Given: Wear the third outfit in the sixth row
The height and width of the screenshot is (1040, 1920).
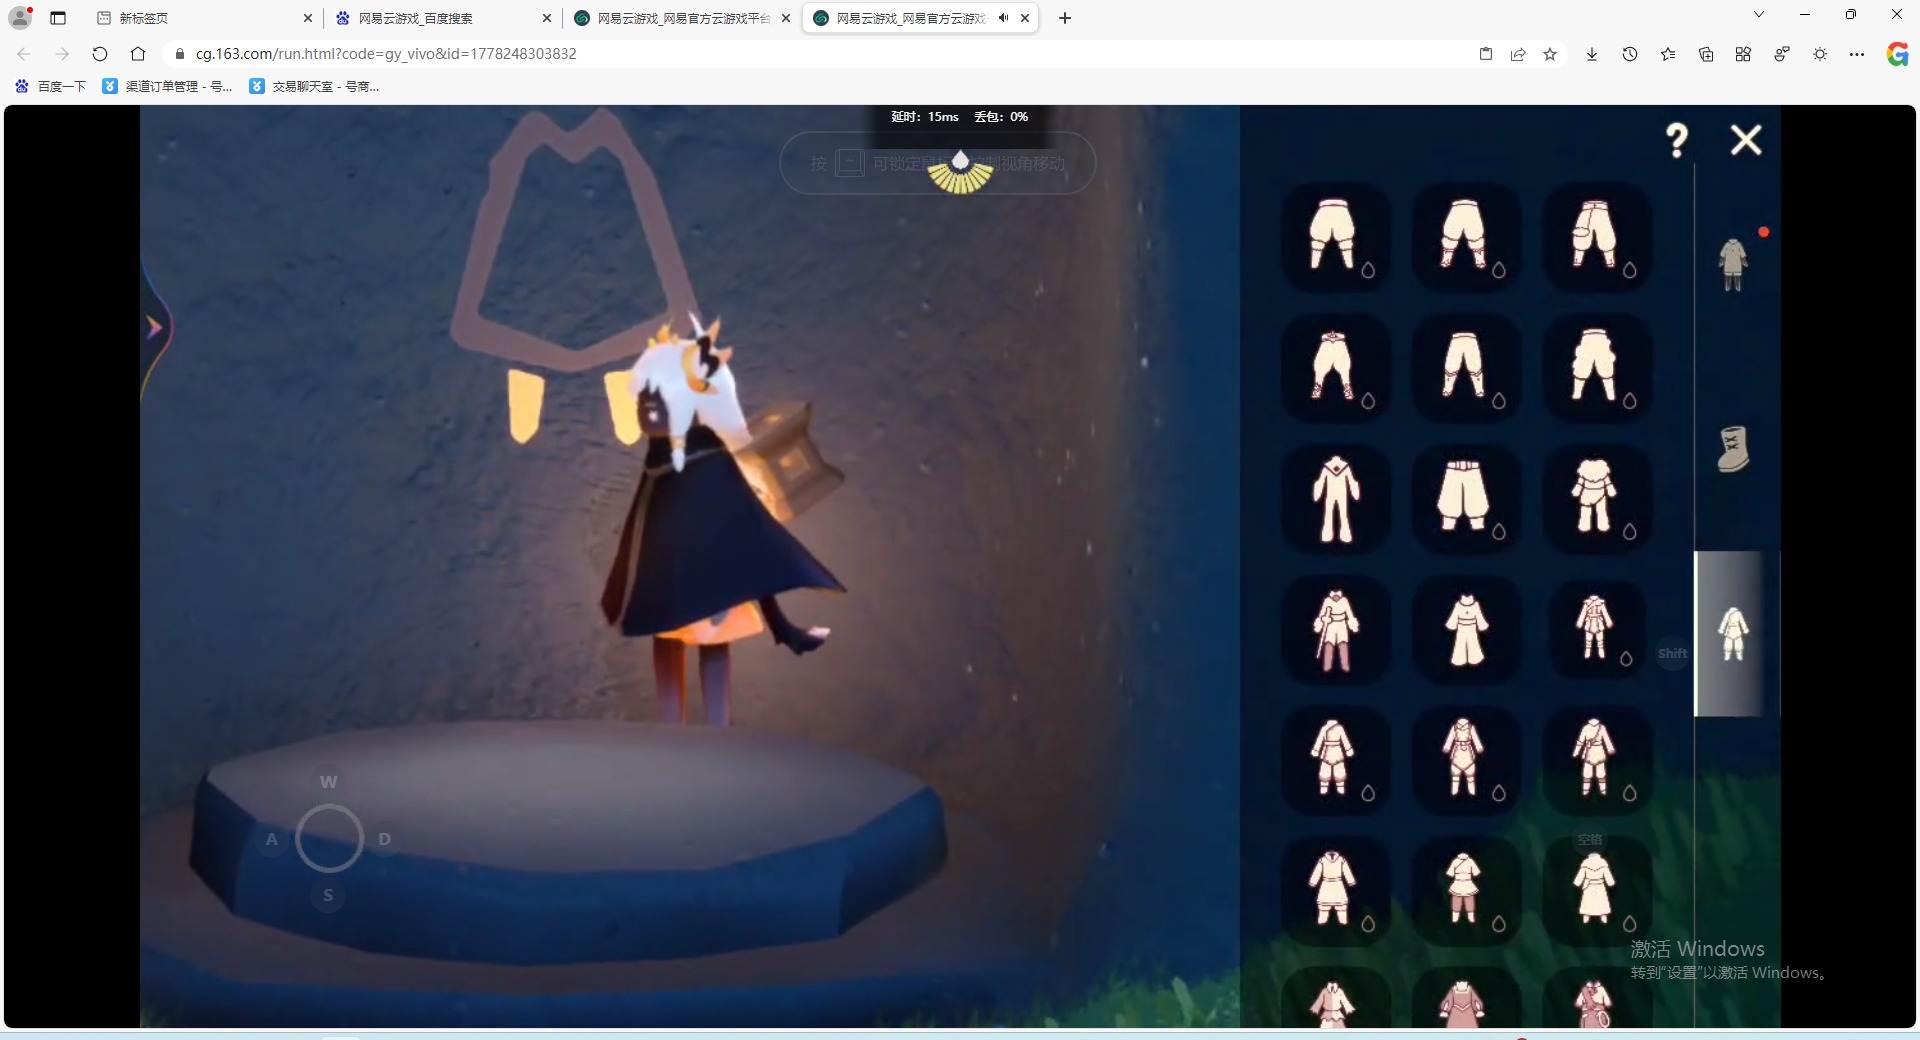Looking at the screenshot, I should tap(1596, 891).
